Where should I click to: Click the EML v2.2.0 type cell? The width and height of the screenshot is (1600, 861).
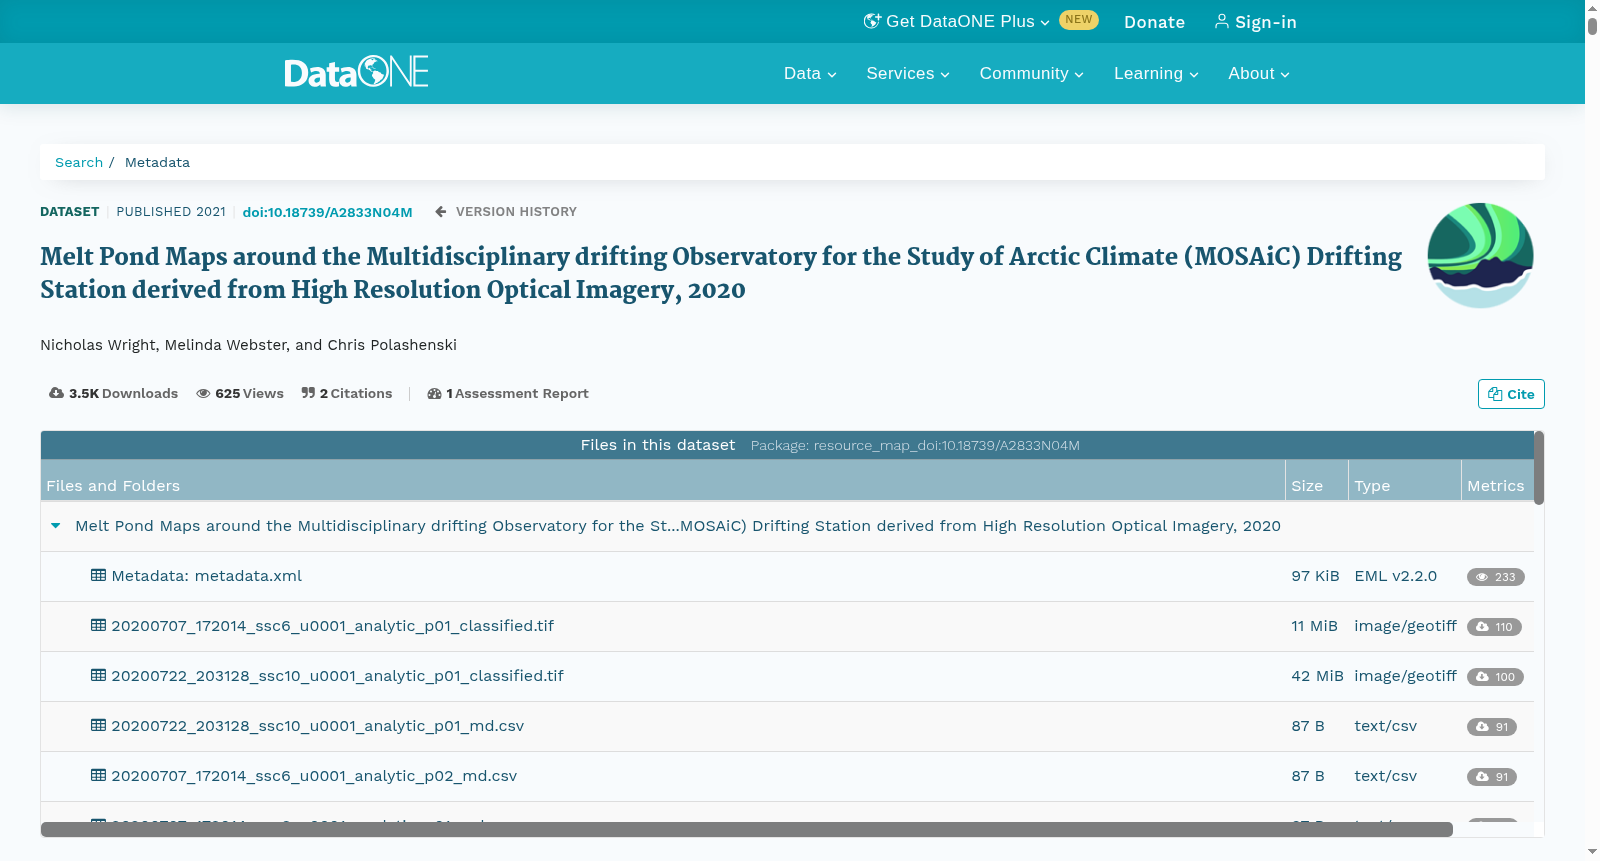(1395, 576)
